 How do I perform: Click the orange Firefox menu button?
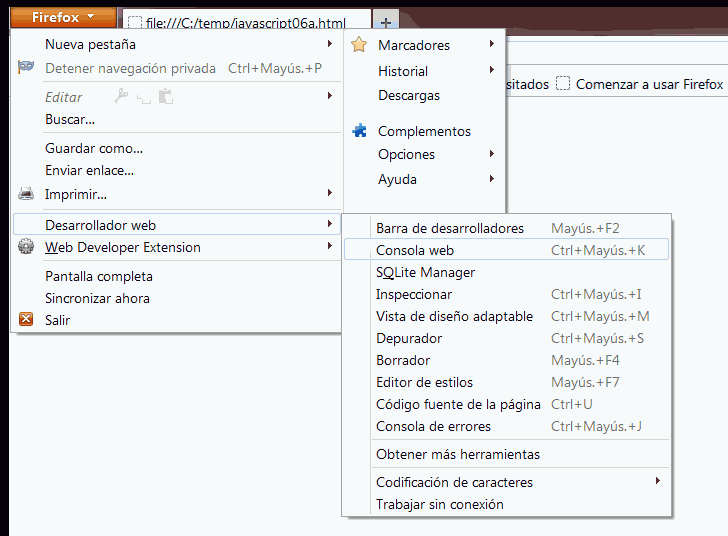63,17
